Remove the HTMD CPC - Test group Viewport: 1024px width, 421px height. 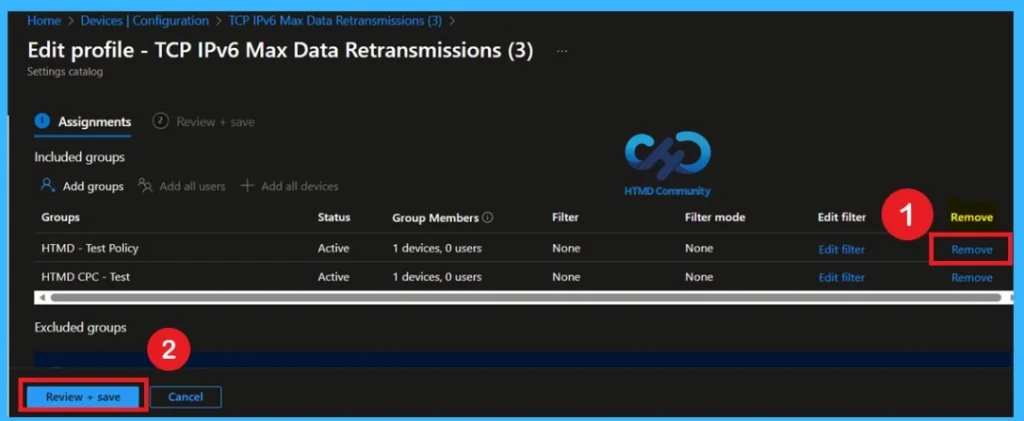(x=972, y=277)
